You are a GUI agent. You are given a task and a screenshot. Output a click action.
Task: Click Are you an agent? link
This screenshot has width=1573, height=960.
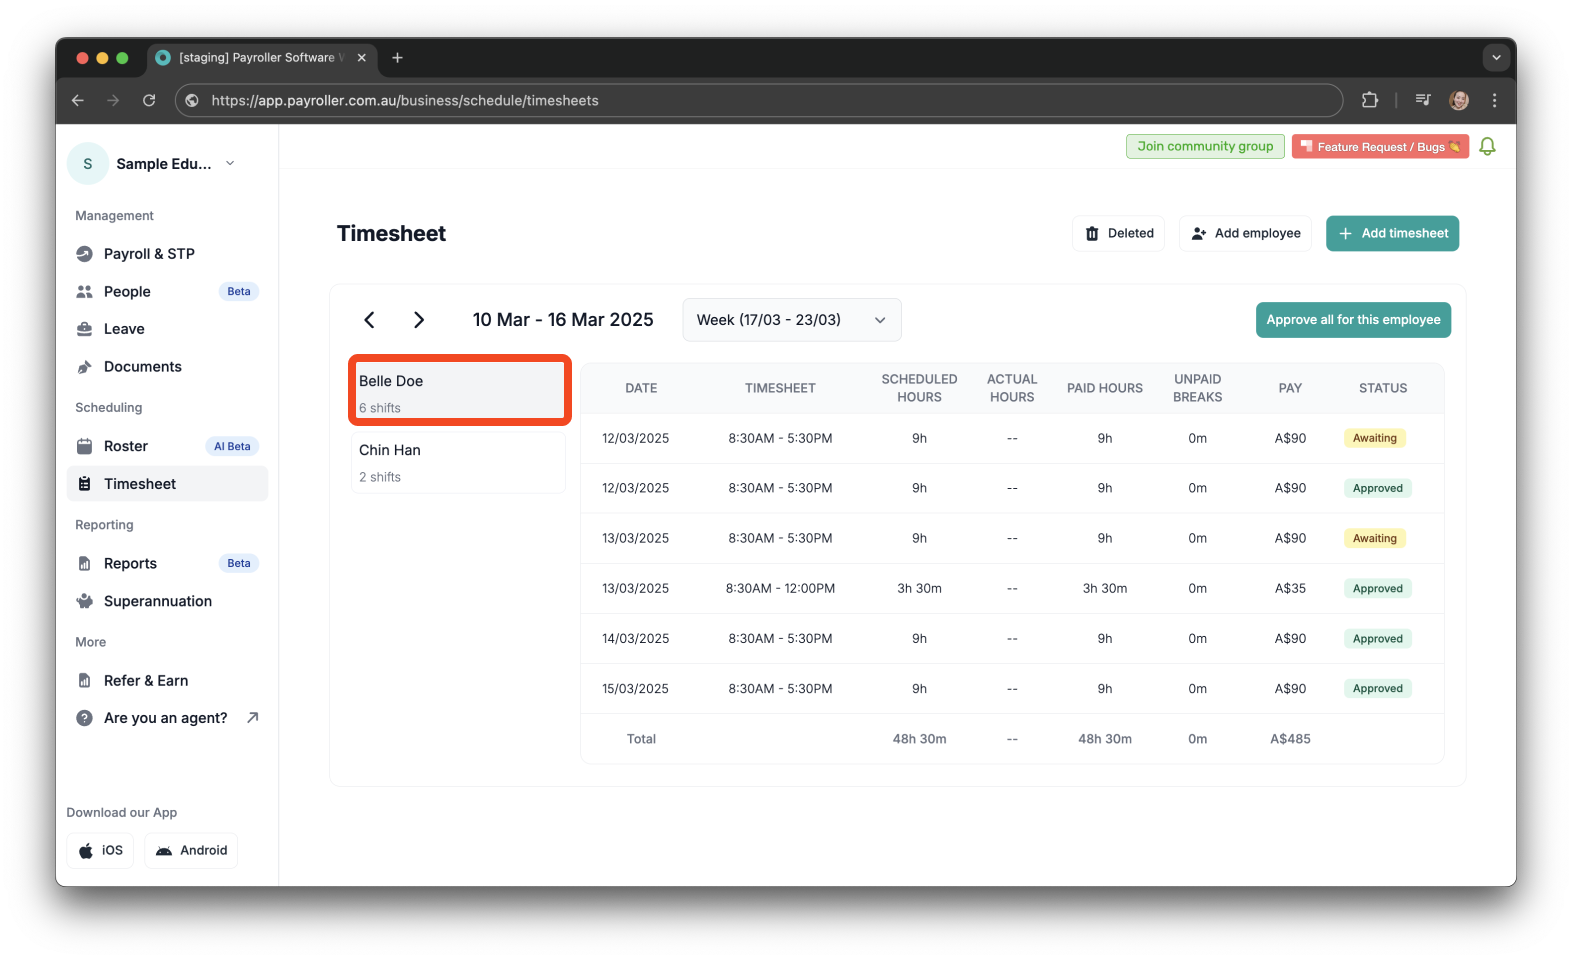166,718
